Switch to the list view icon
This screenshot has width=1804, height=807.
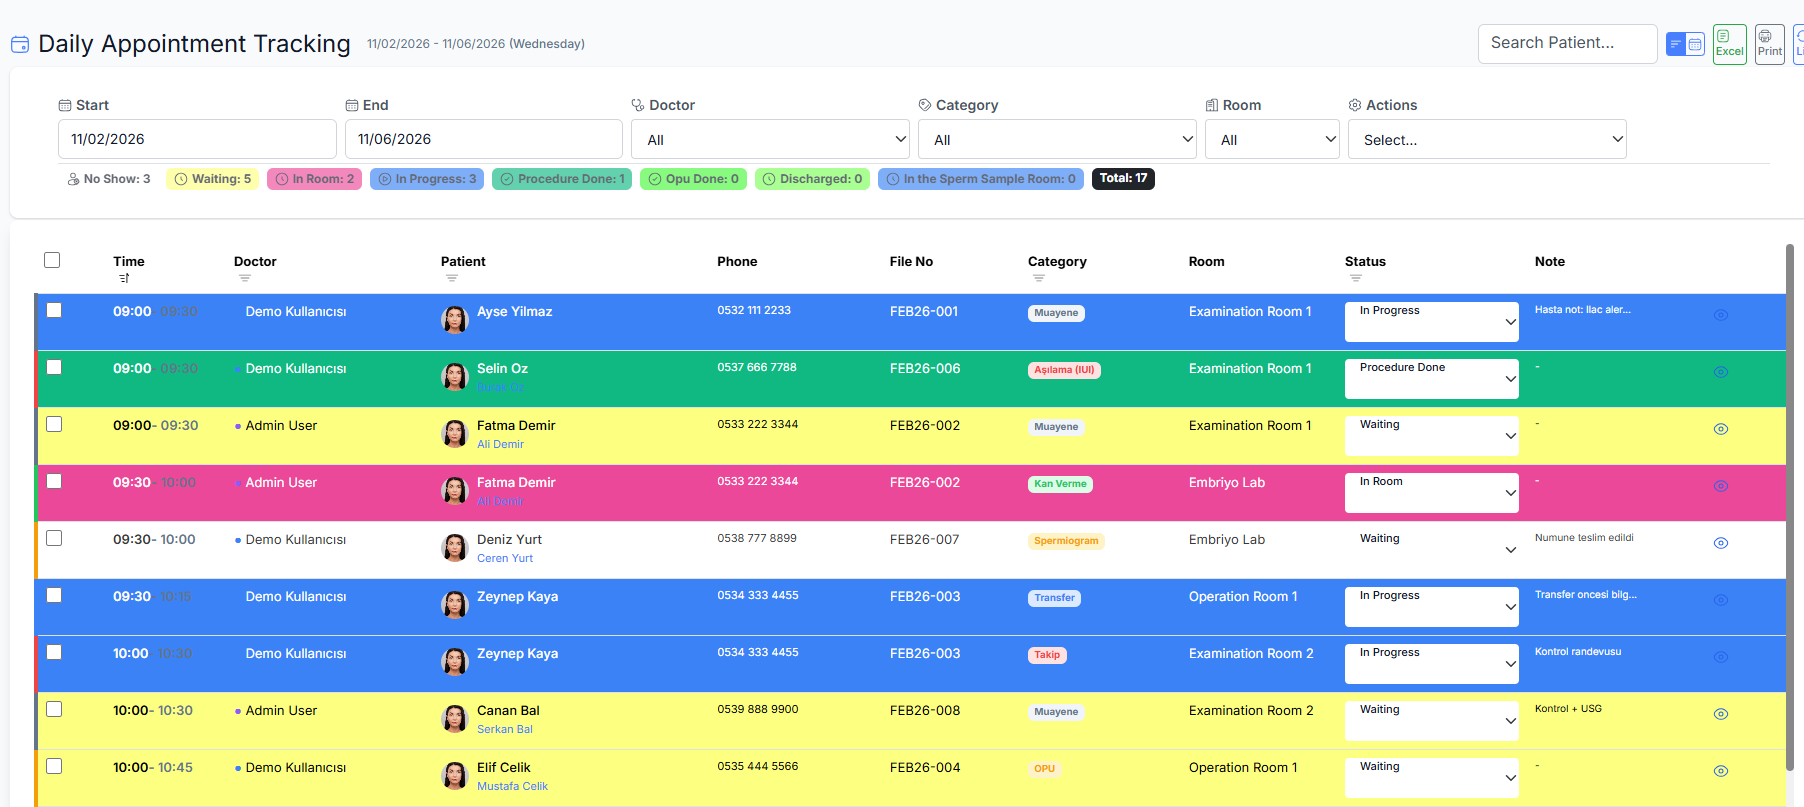click(1676, 44)
